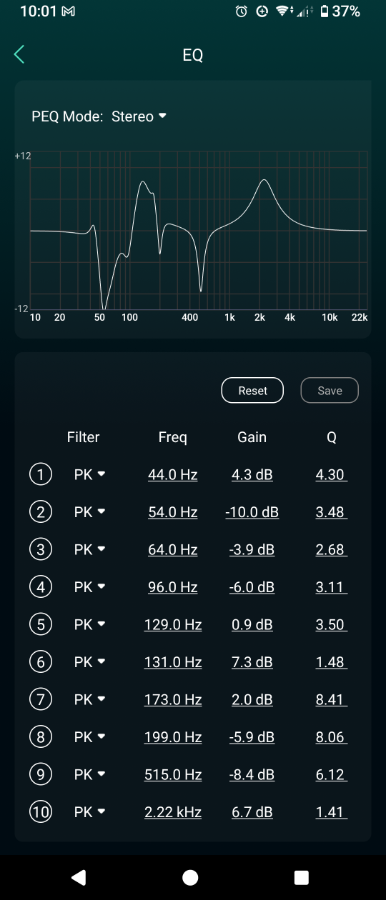
Task: Open the filter type dropdown for band 2
Action: [x=90, y=512]
